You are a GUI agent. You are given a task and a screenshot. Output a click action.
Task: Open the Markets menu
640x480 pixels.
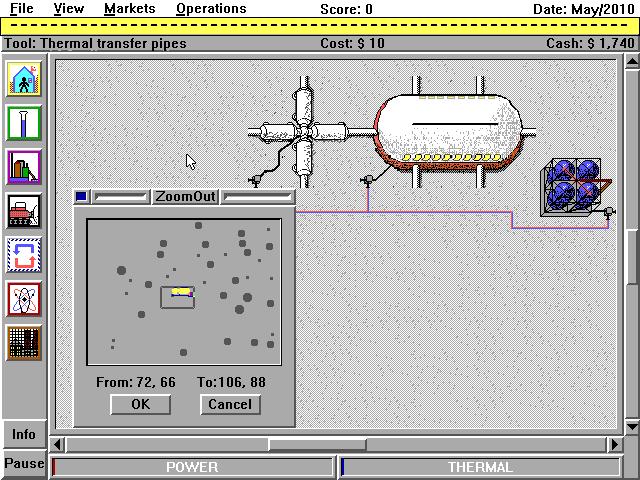tap(130, 9)
